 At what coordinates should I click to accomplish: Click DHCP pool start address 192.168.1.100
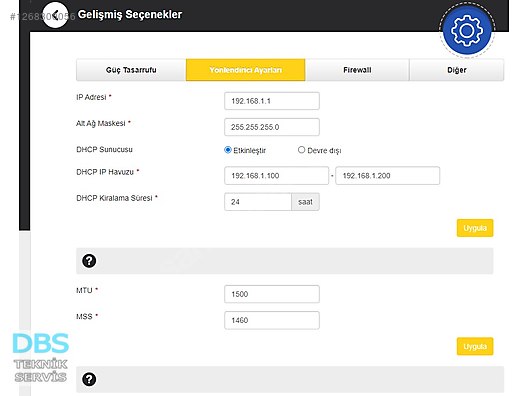click(276, 176)
